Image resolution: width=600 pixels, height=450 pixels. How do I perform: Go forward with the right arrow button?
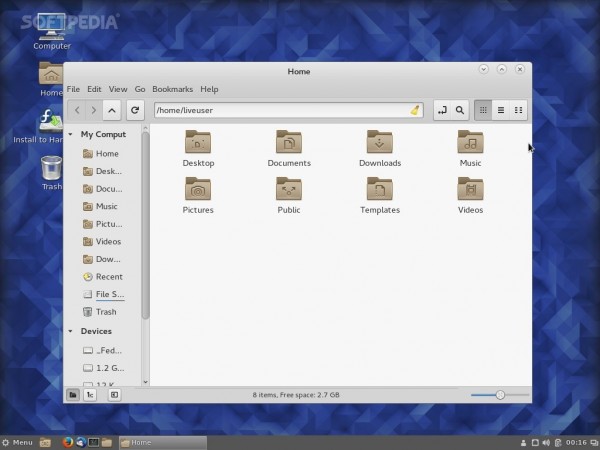(94, 110)
